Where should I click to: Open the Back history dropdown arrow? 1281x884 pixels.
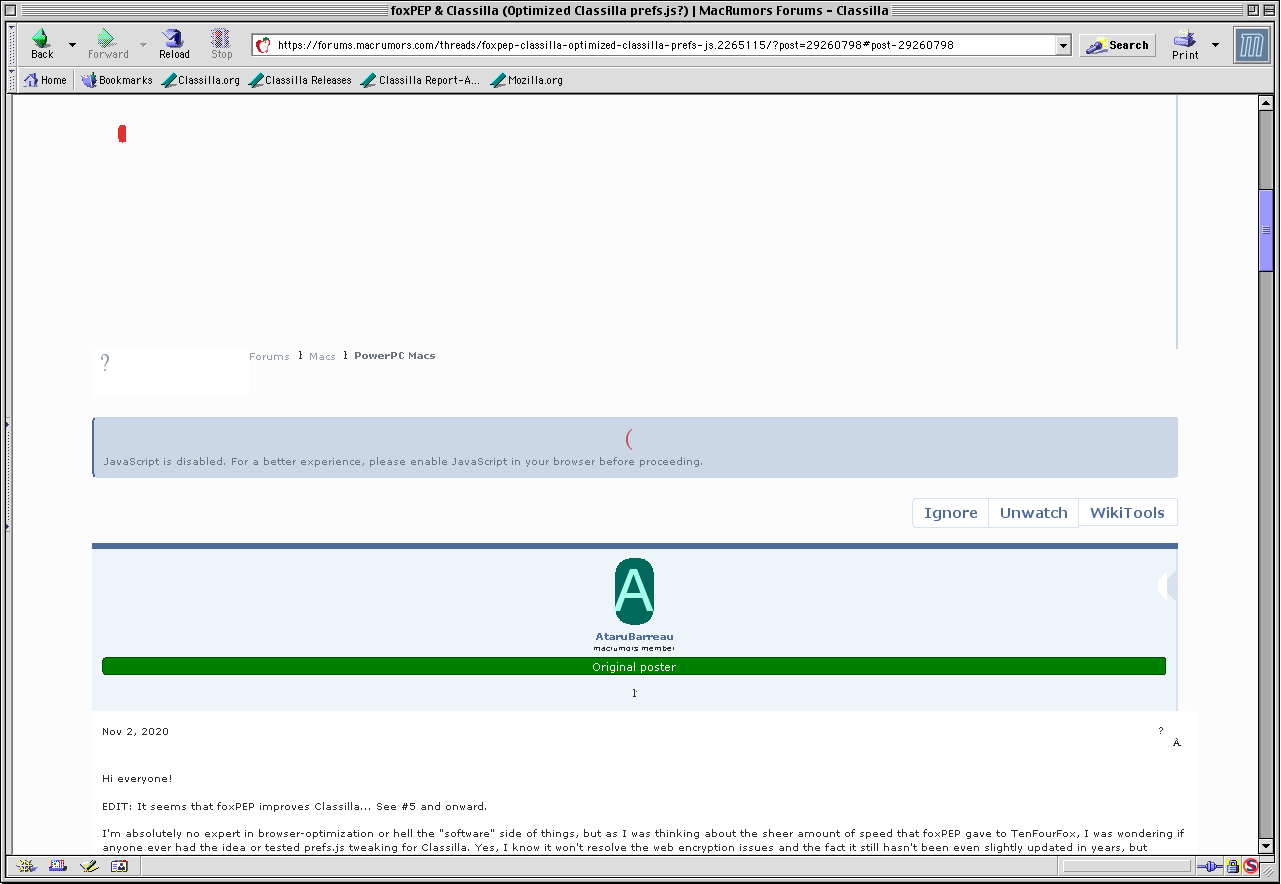(x=72, y=45)
